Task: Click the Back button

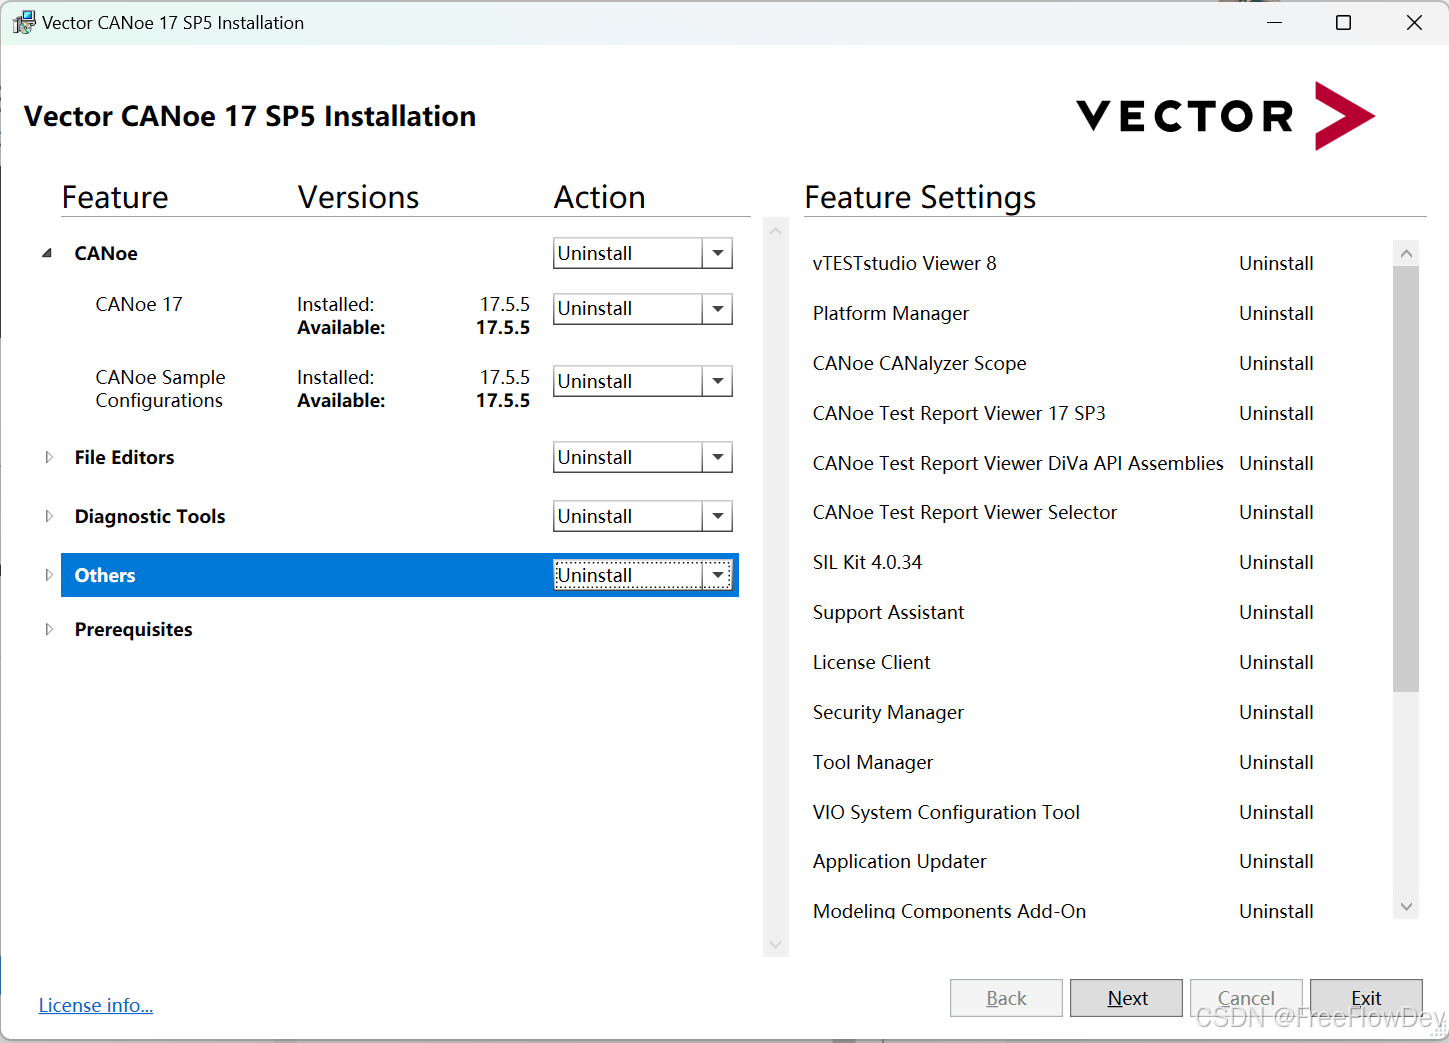Action: (1006, 998)
